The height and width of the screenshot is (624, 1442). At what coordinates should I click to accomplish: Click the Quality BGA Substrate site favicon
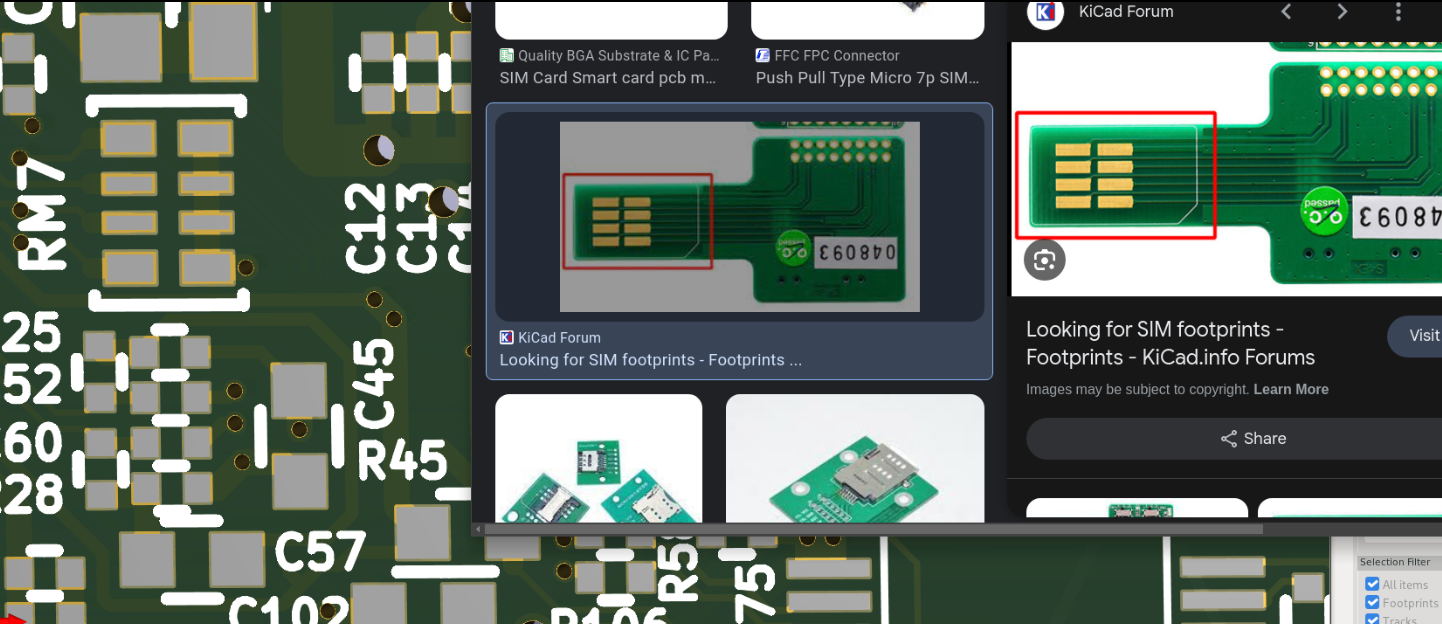pyautogui.click(x=507, y=56)
